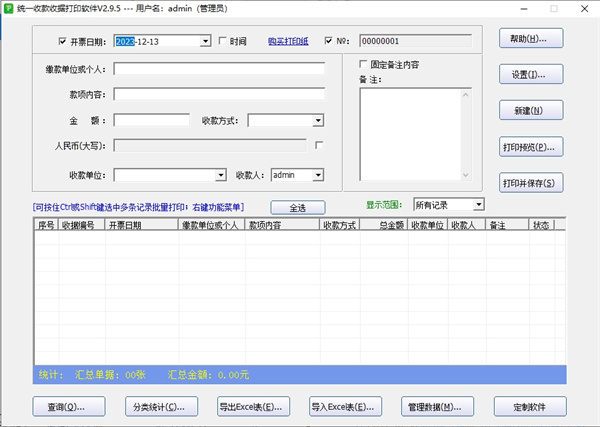Screen dimensions: 600x427
Task: Click the app icon in title bar
Action: point(9,8)
